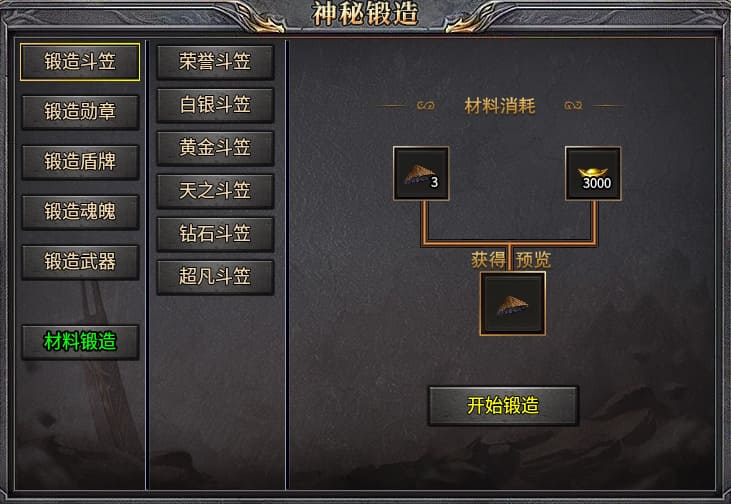The image size is (731, 504).
Task: Click the forged hat result preview icon
Action: pyautogui.click(x=512, y=304)
